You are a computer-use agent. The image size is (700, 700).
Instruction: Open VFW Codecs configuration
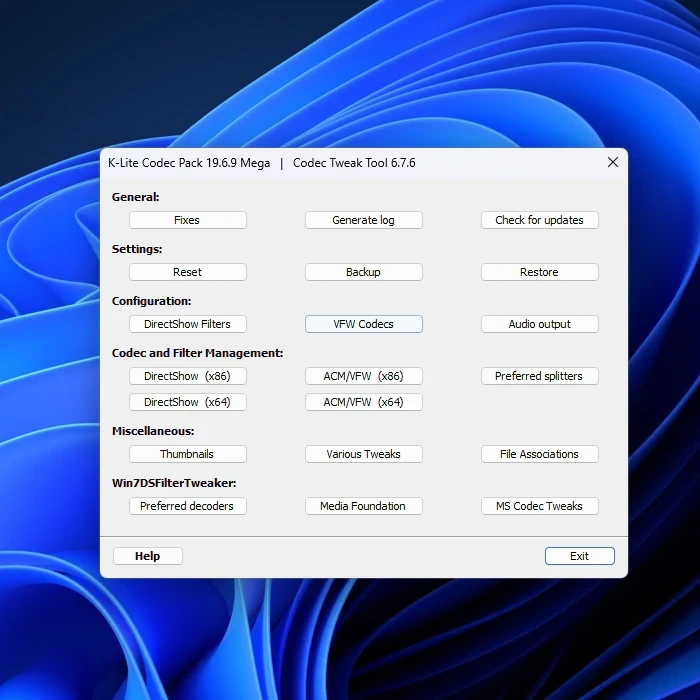[363, 324]
